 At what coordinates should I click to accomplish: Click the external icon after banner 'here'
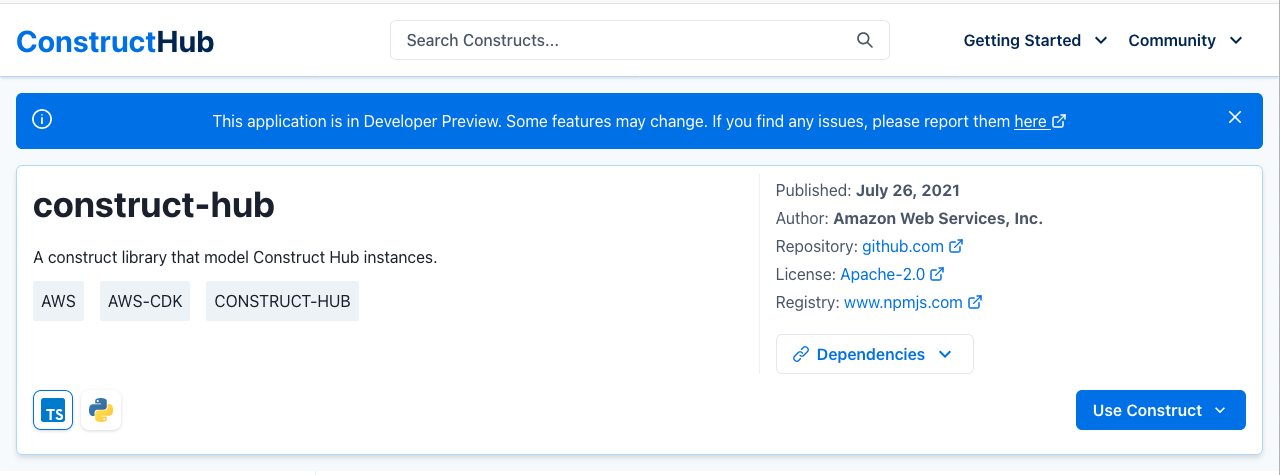1059,121
